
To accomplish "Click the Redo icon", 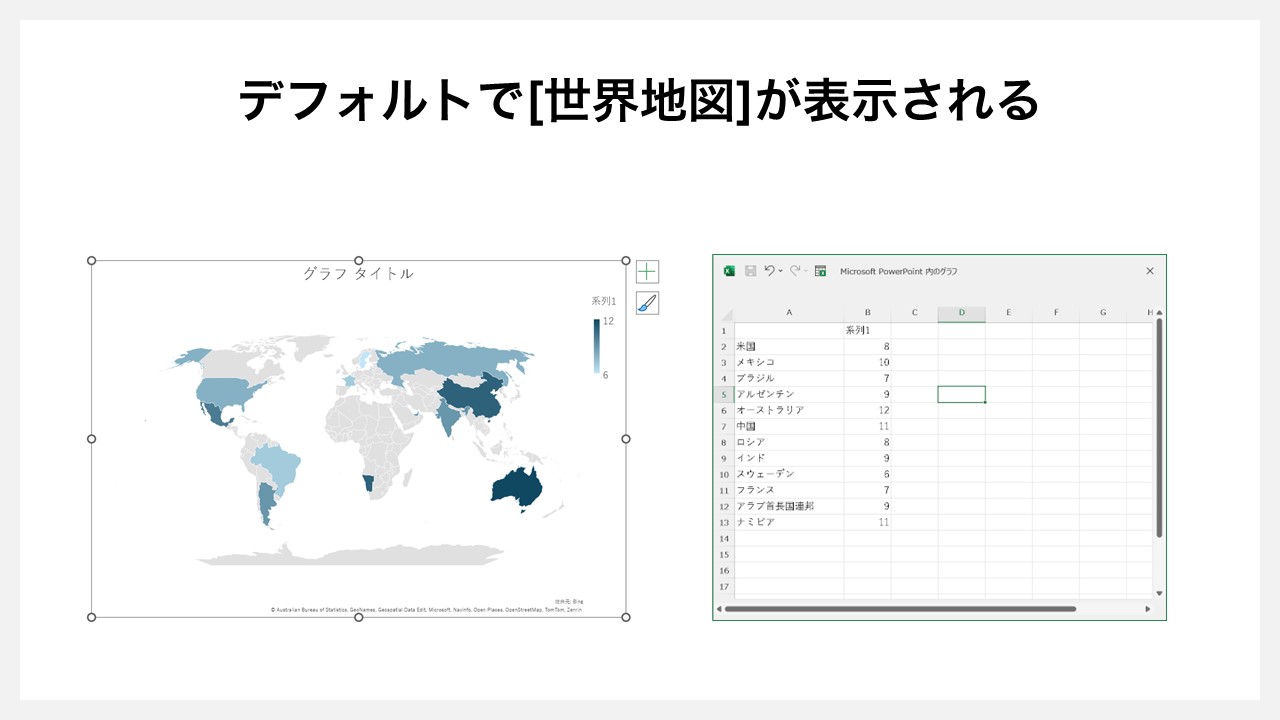I will 794,271.
